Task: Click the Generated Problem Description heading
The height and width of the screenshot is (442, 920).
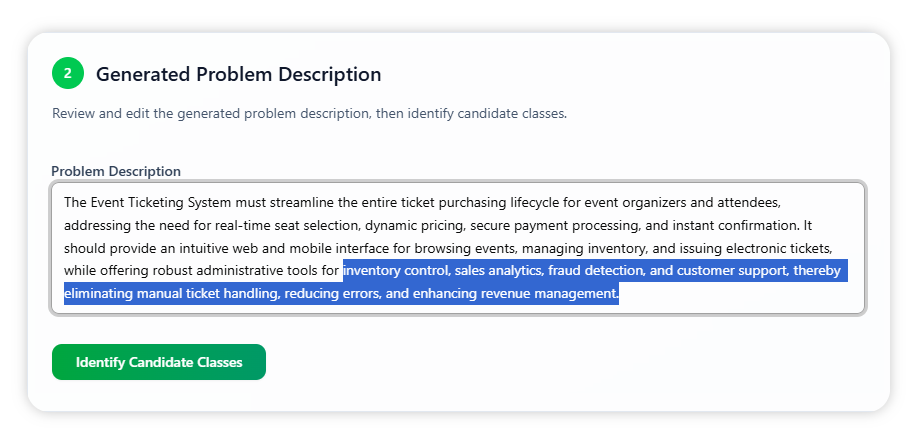Action: click(238, 74)
